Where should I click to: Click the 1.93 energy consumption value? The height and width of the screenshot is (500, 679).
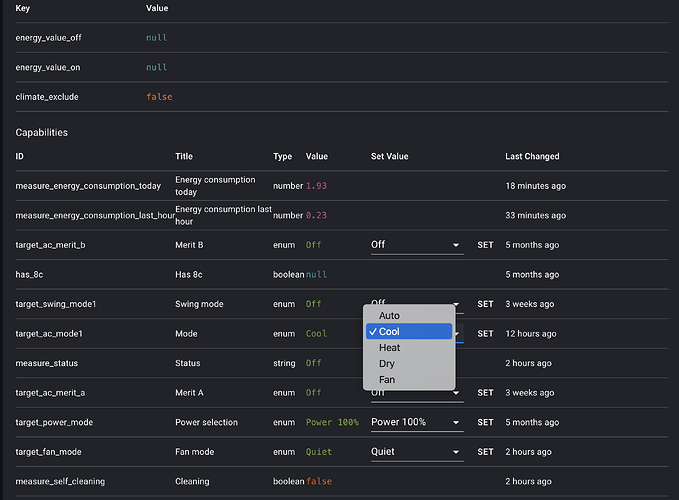[316, 186]
